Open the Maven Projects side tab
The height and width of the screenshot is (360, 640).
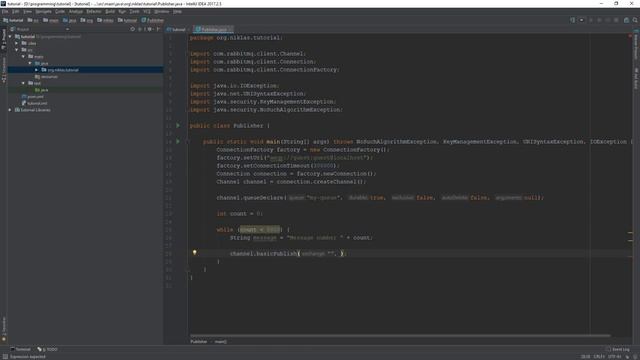[x=636, y=45]
